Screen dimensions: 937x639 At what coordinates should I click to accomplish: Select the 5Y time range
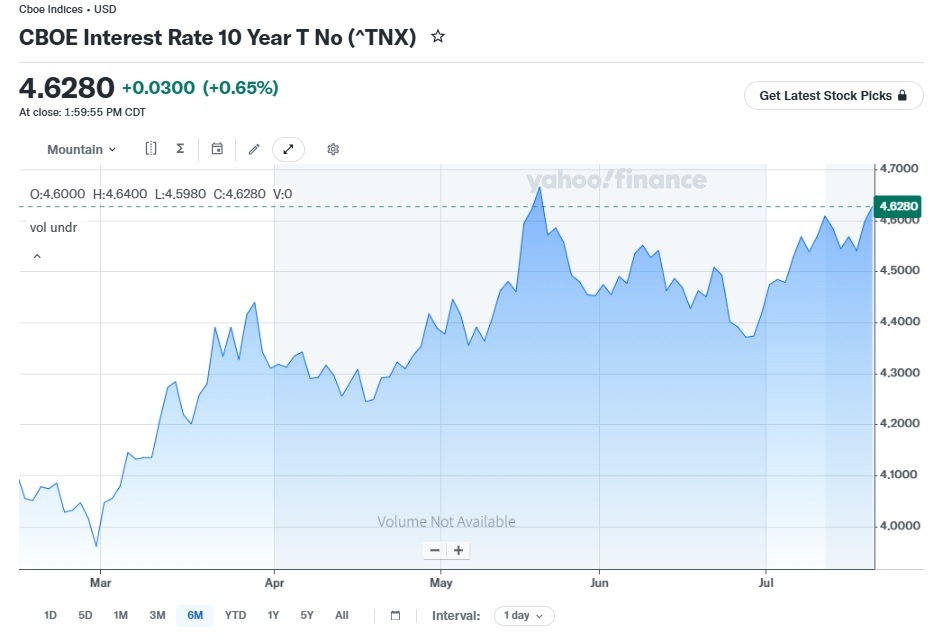[x=307, y=615]
